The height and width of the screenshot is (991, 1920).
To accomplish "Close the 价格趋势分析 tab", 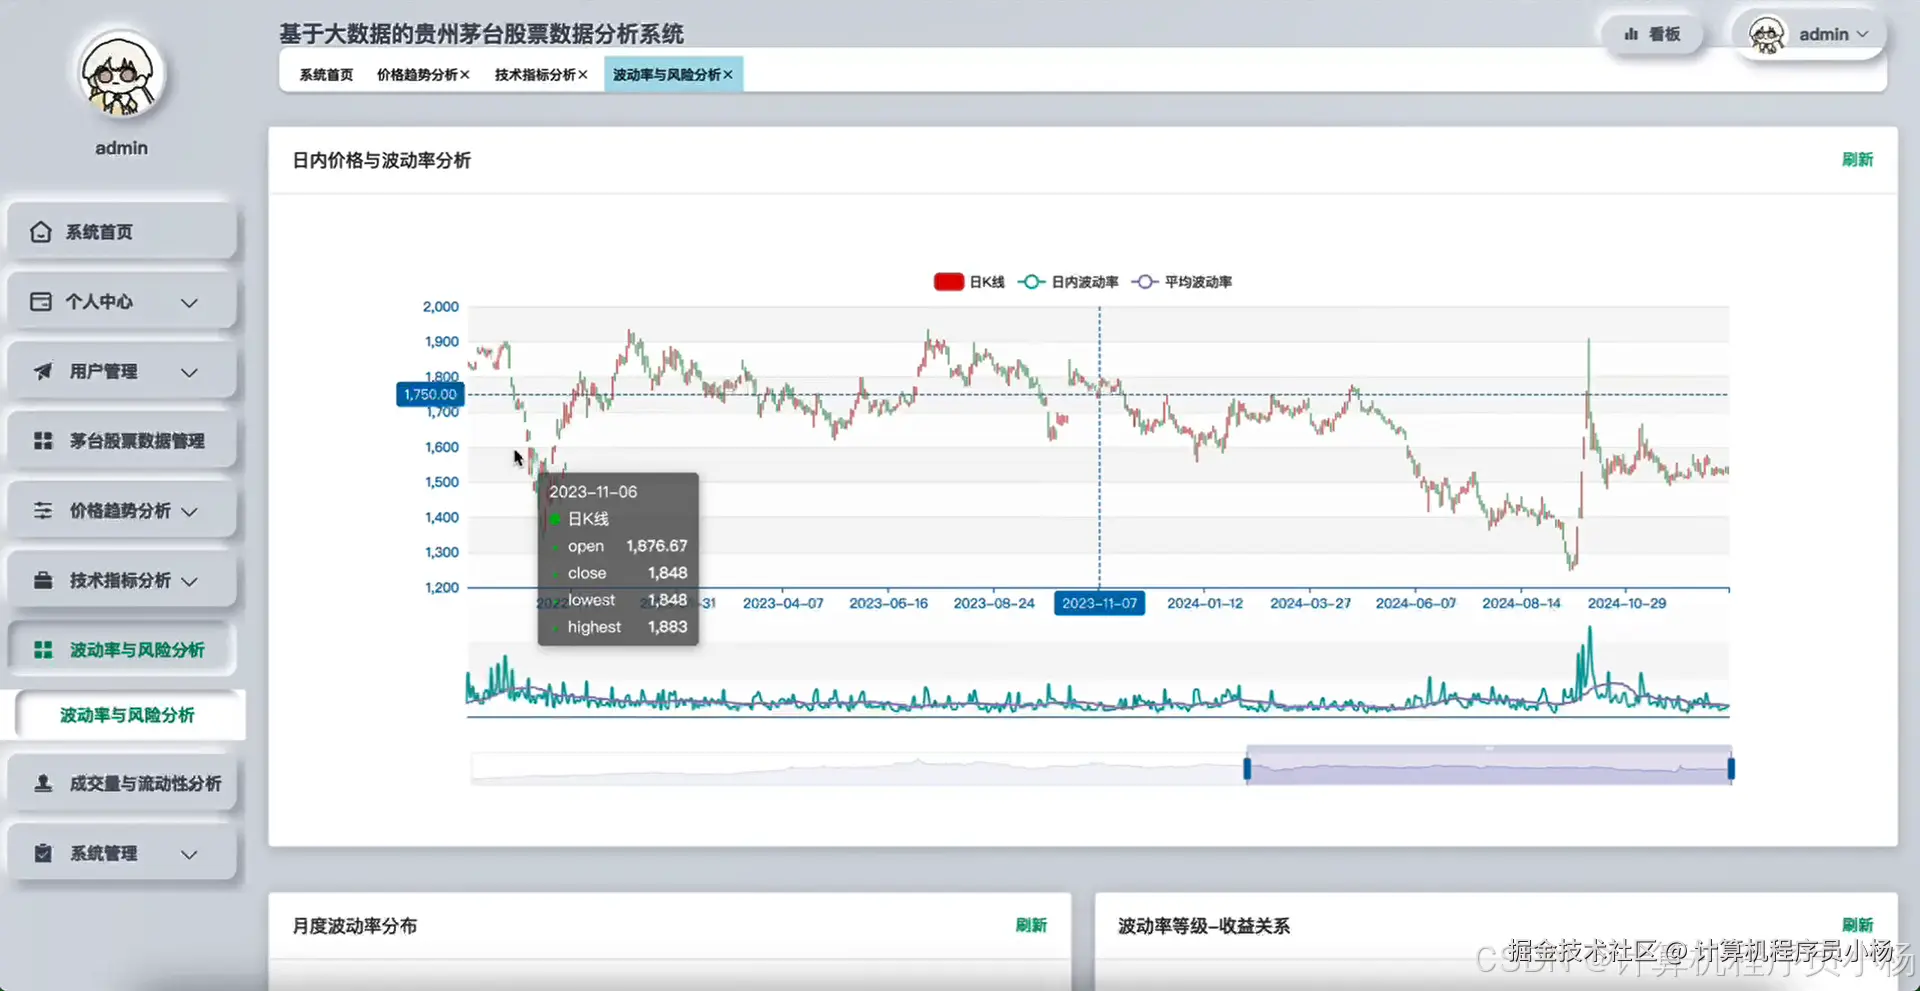I will click(465, 75).
